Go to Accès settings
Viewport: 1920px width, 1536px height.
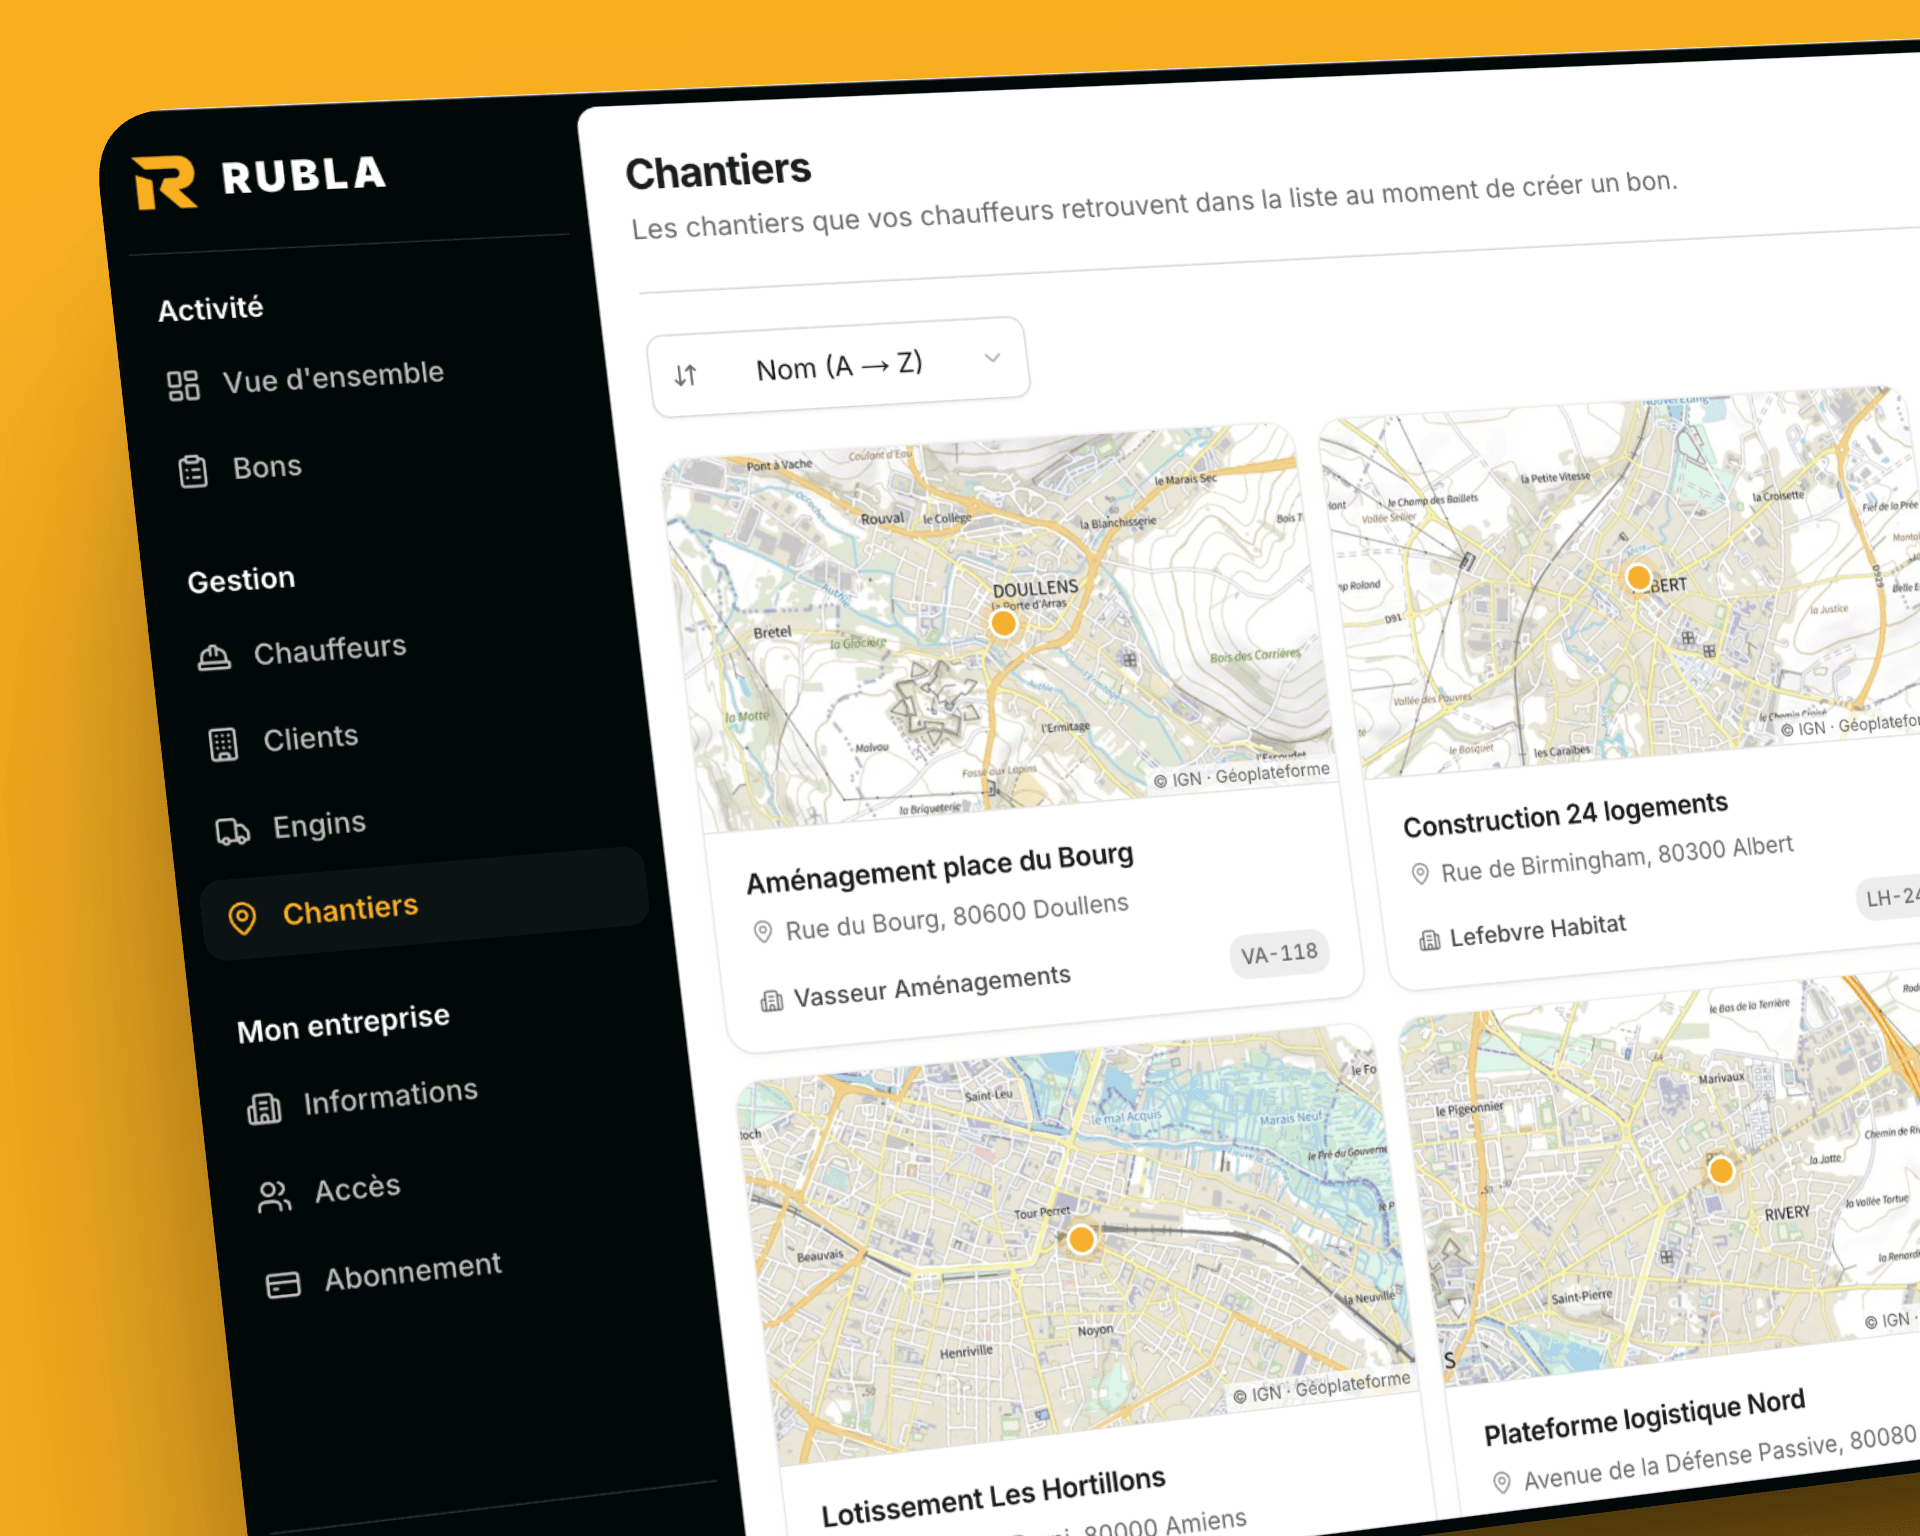[357, 1189]
